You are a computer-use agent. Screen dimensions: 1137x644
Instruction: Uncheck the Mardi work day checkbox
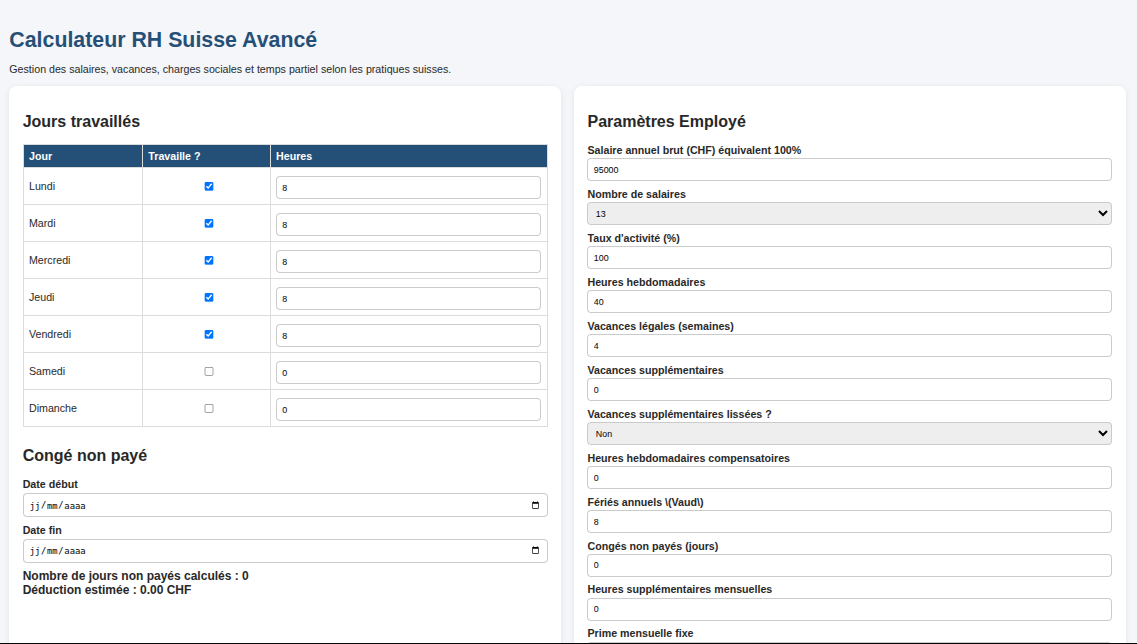pyautogui.click(x=209, y=223)
